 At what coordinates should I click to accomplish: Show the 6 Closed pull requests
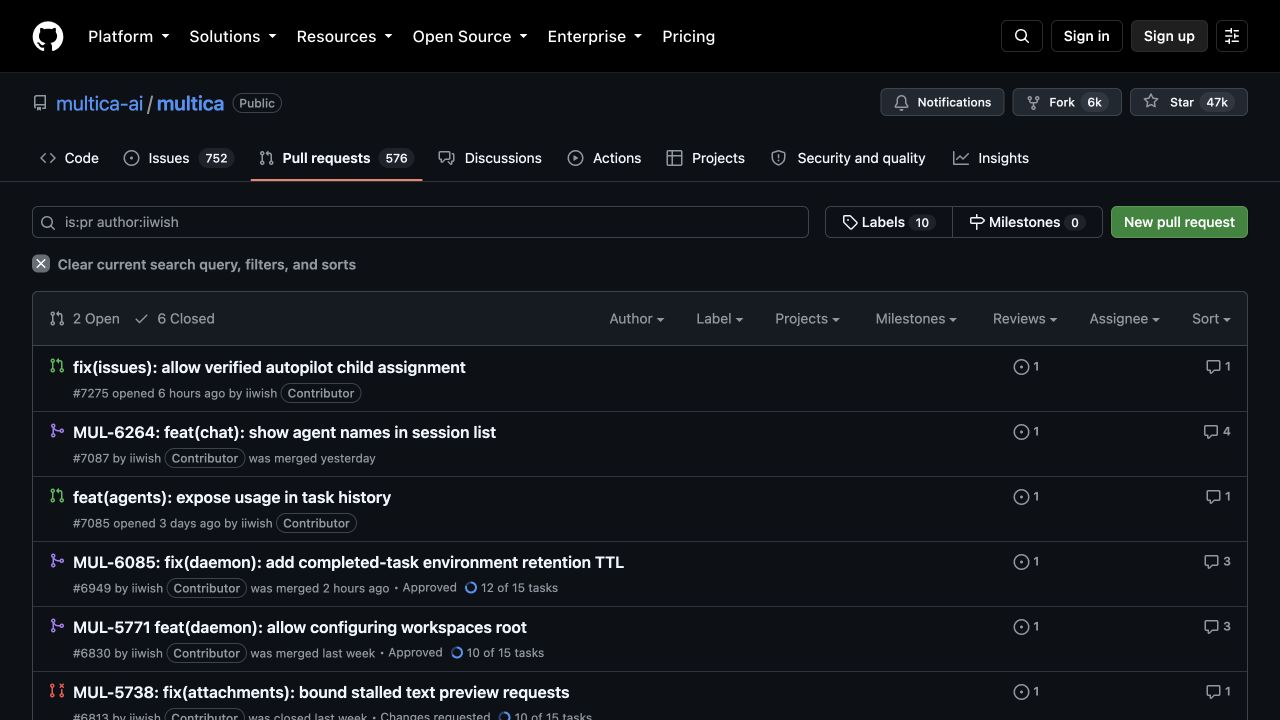[x=175, y=319]
